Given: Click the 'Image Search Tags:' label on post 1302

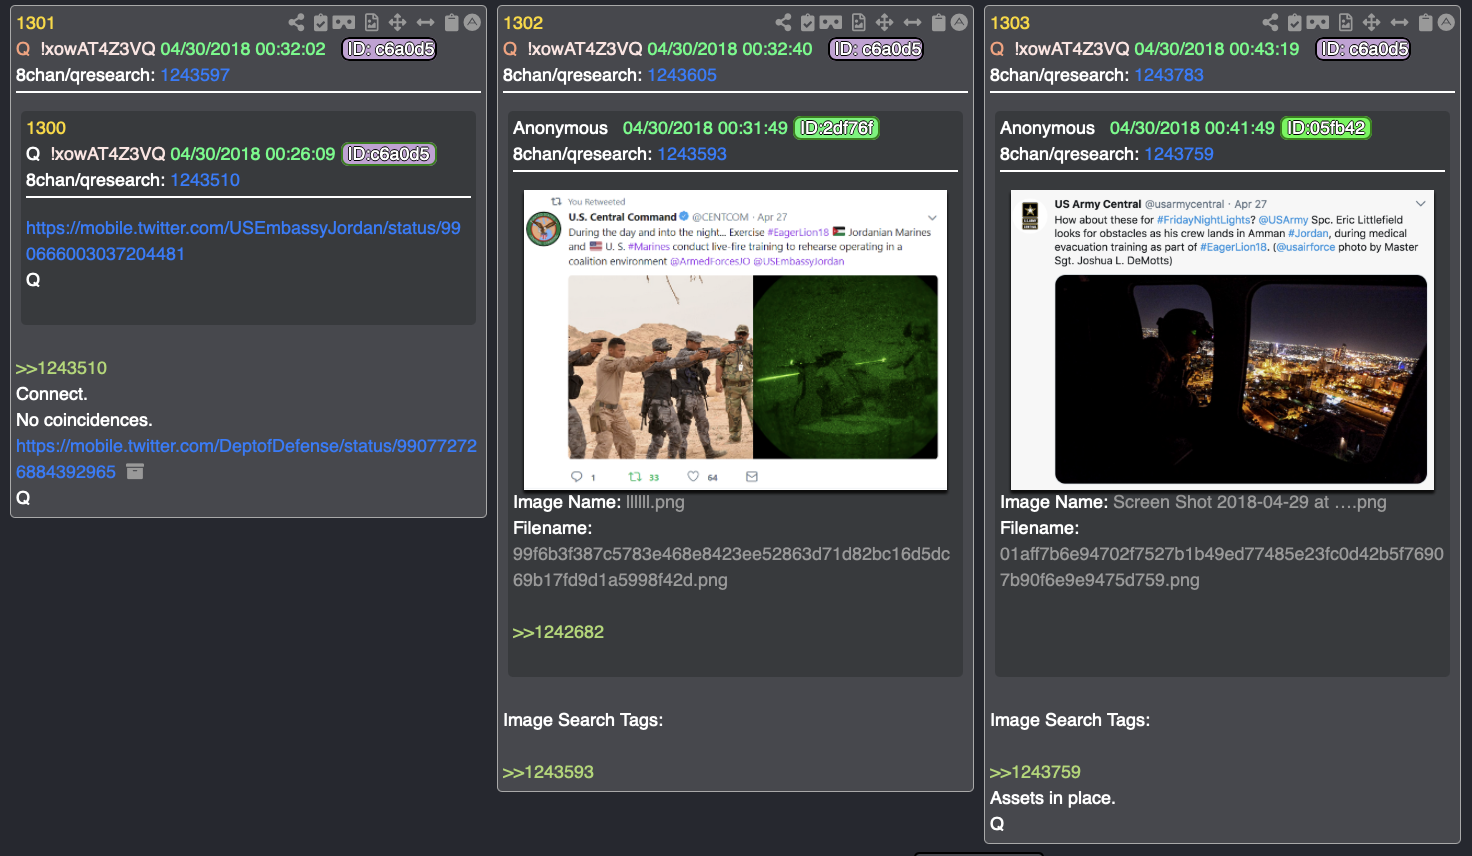Looking at the screenshot, I should point(583,720).
